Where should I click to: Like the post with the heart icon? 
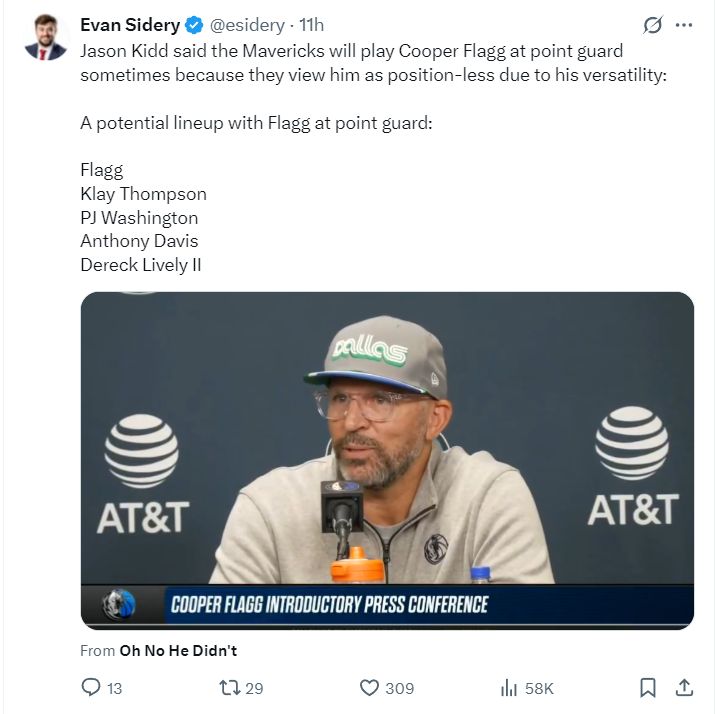[x=369, y=687]
